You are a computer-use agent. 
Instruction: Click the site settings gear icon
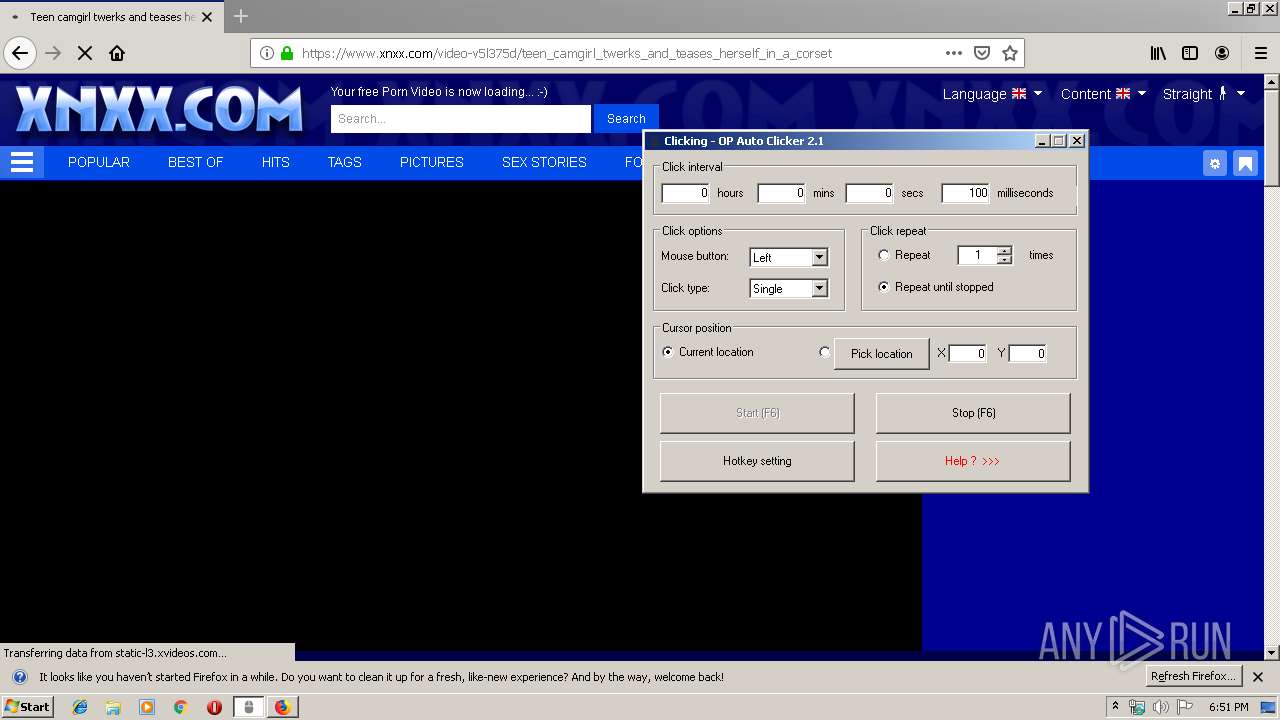tap(1215, 163)
